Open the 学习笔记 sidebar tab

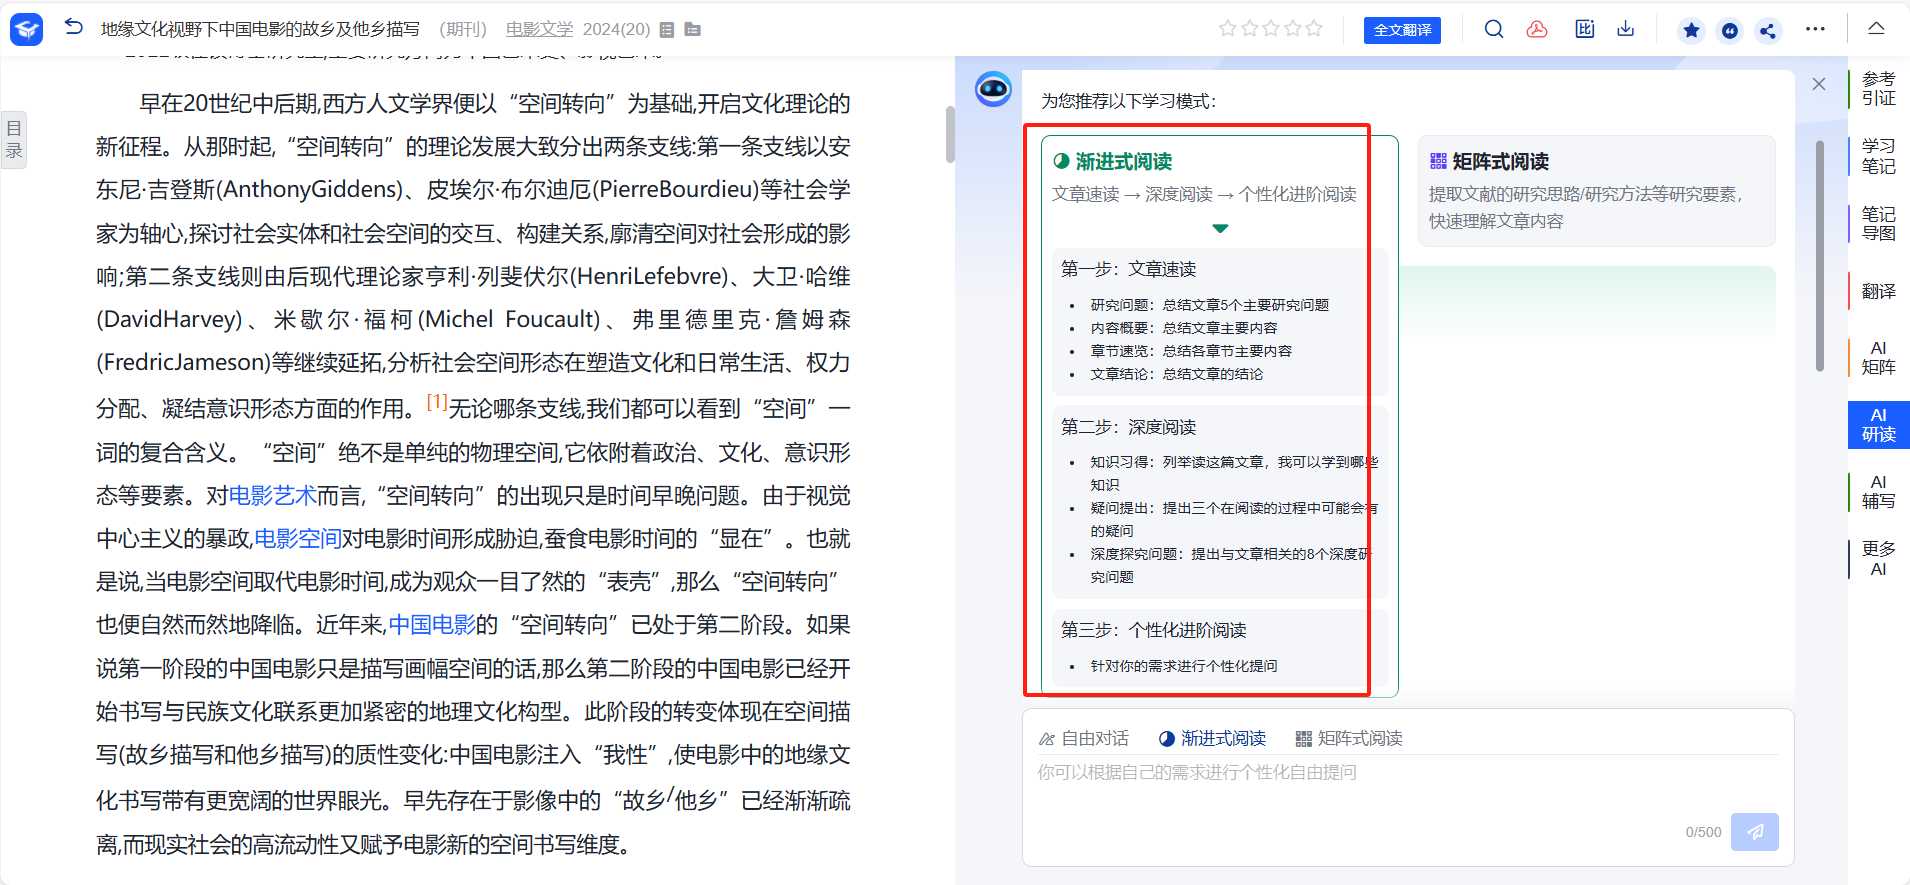point(1878,156)
